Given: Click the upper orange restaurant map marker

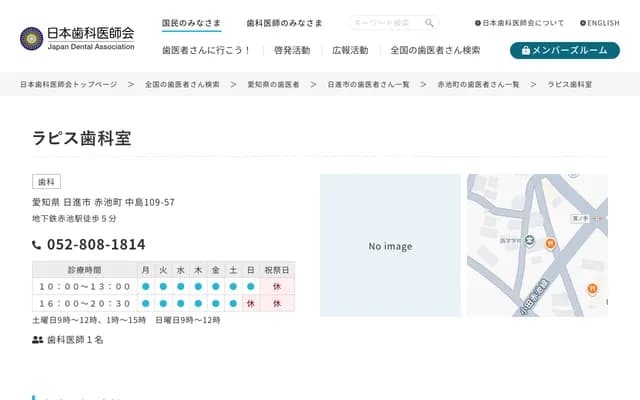Looking at the screenshot, I should coord(550,244).
